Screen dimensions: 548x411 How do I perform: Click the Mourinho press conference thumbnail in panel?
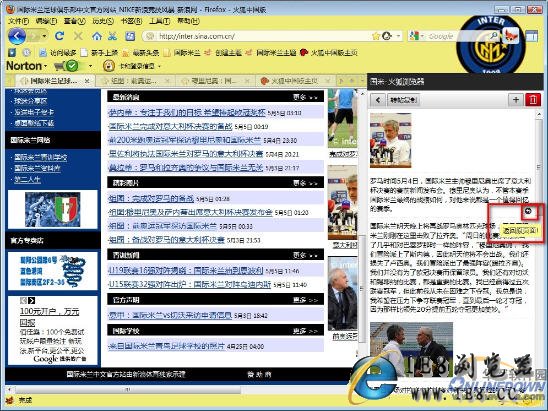click(390, 140)
